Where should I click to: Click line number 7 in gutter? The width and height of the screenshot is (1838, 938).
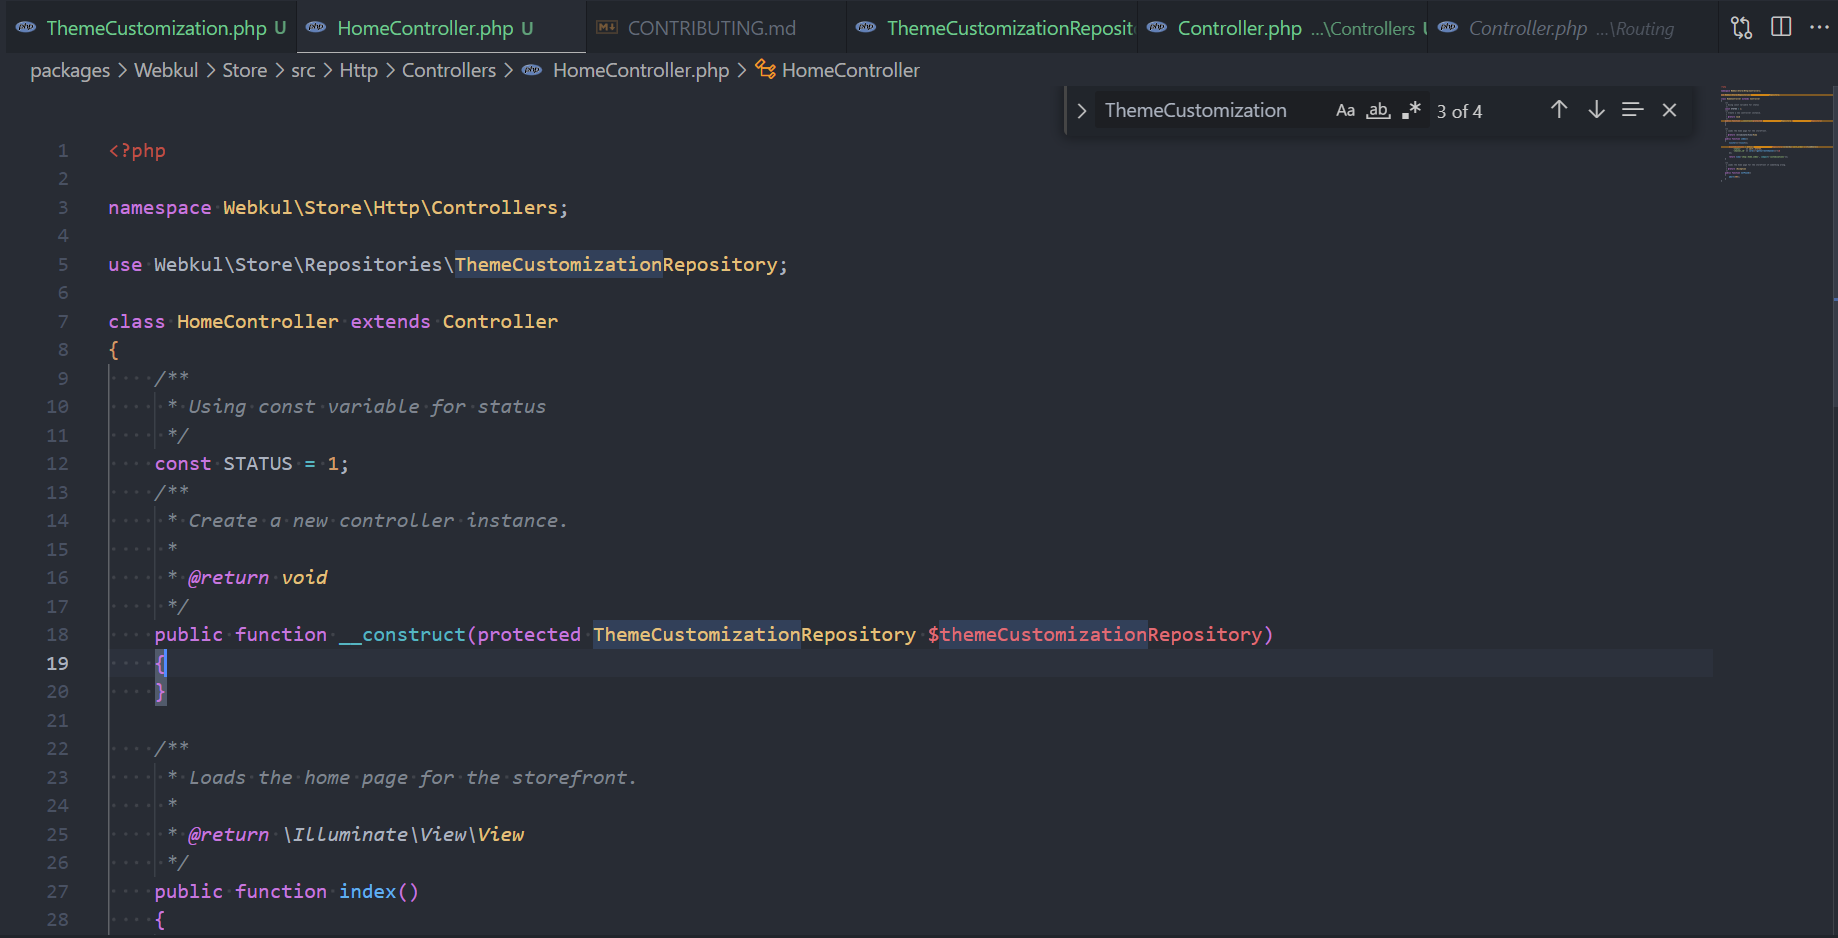click(63, 322)
